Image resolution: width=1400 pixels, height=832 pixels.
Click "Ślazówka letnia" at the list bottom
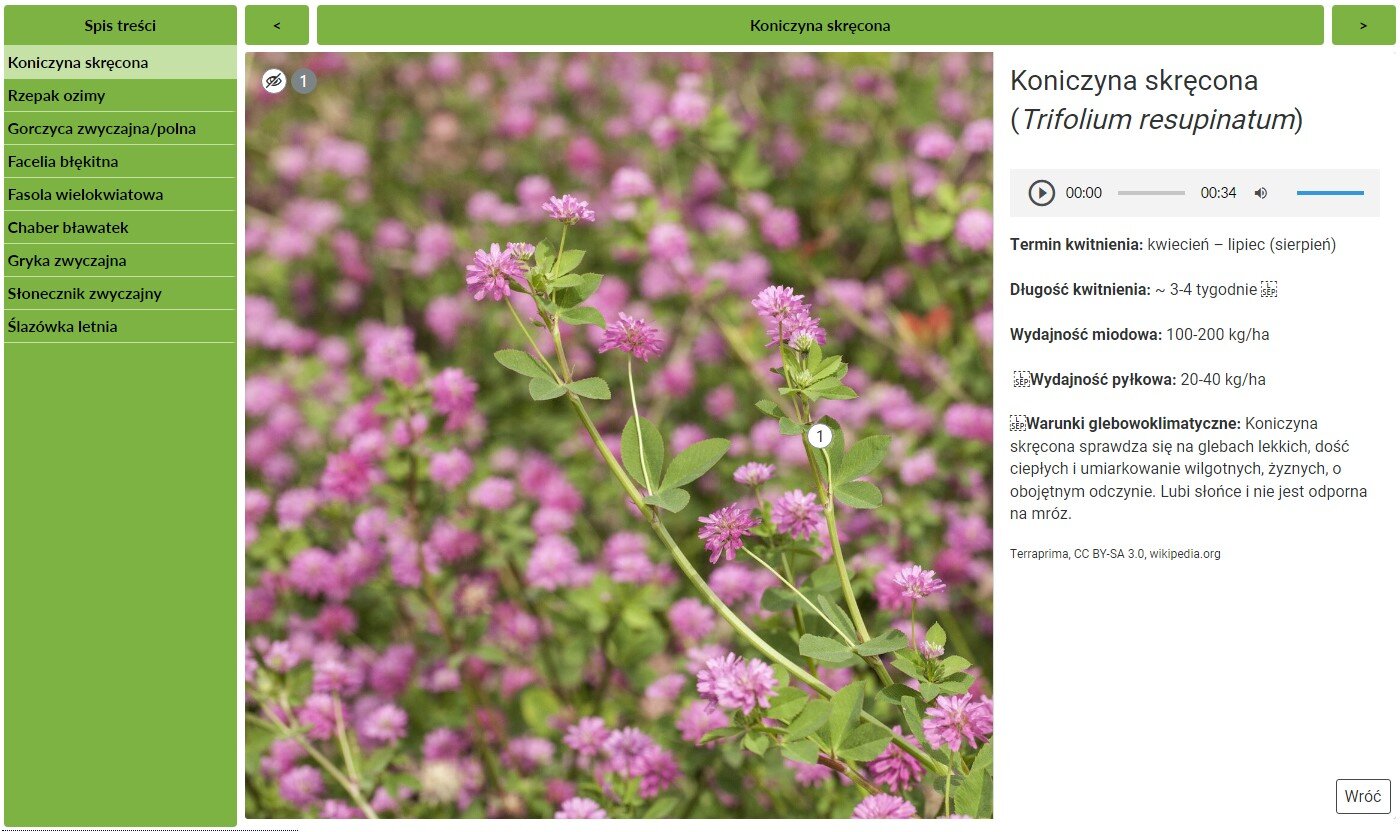[x=118, y=326]
